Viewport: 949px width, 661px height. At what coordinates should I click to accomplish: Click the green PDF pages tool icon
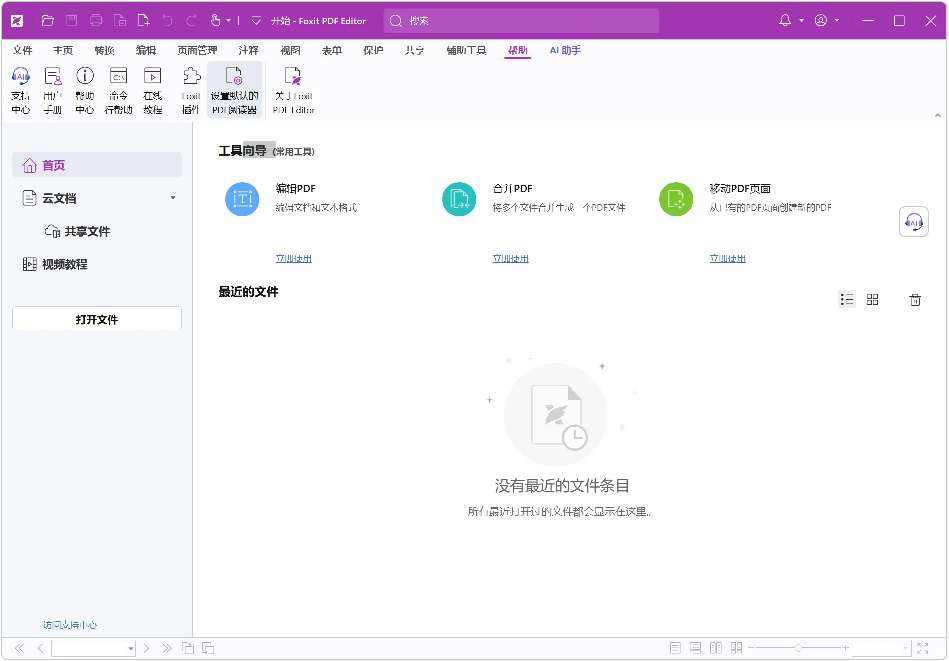pyautogui.click(x=675, y=199)
